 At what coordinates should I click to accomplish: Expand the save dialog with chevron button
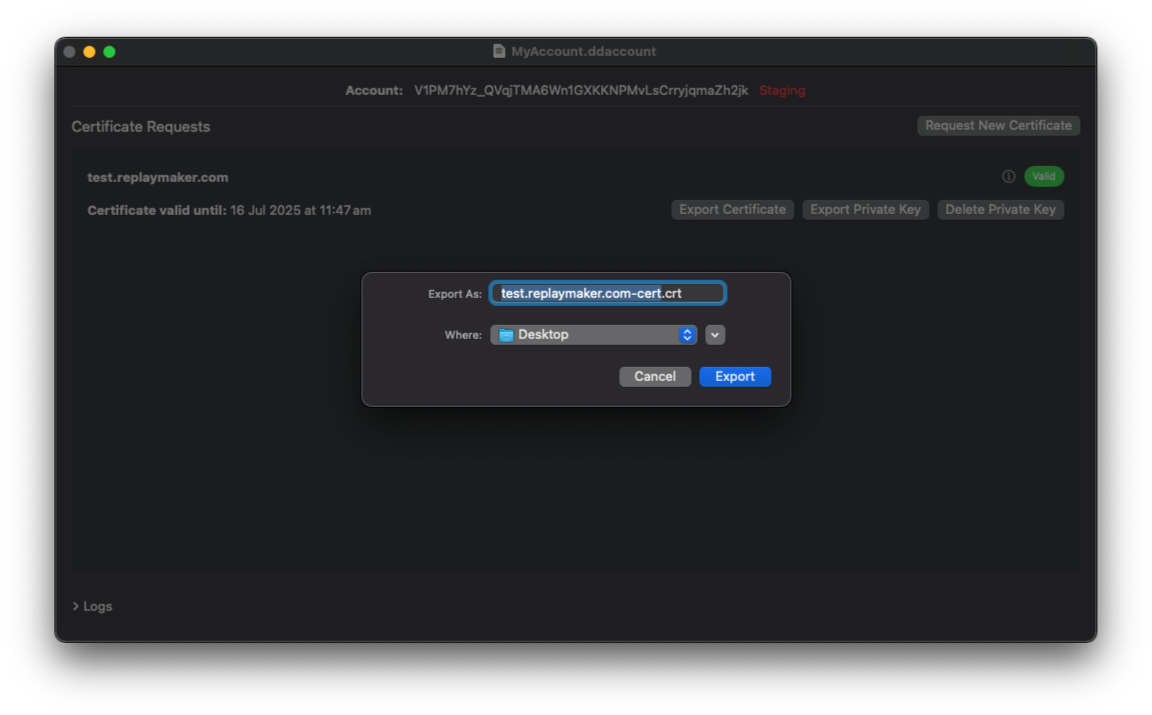click(714, 335)
